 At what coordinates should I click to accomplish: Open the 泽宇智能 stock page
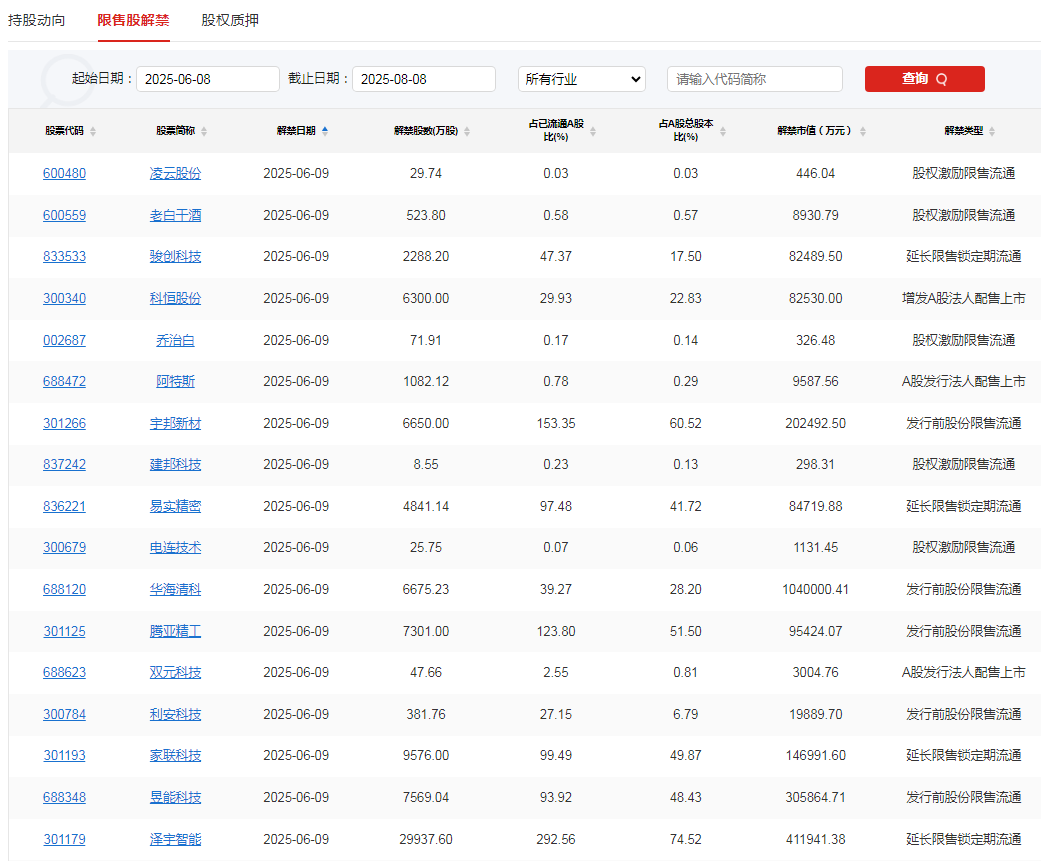(x=175, y=839)
